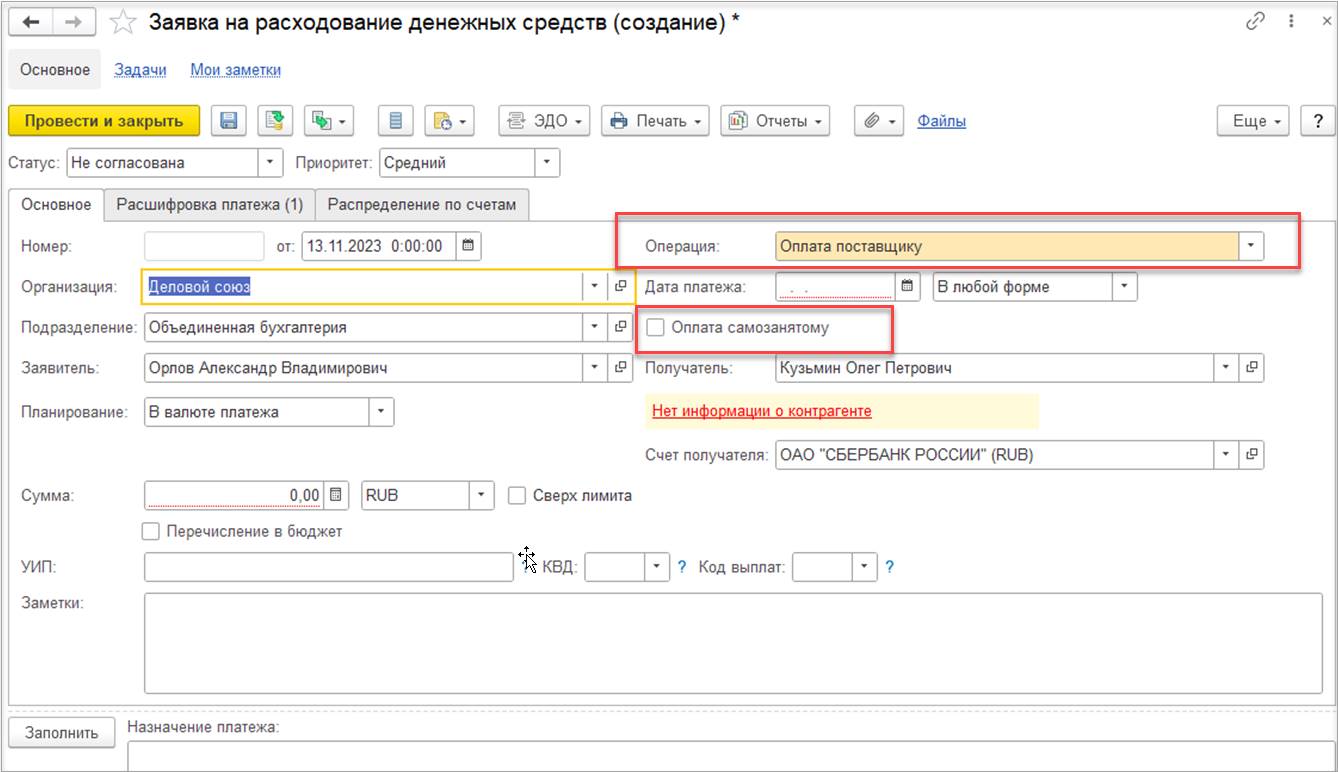Click the help question mark near КВД

click(682, 567)
